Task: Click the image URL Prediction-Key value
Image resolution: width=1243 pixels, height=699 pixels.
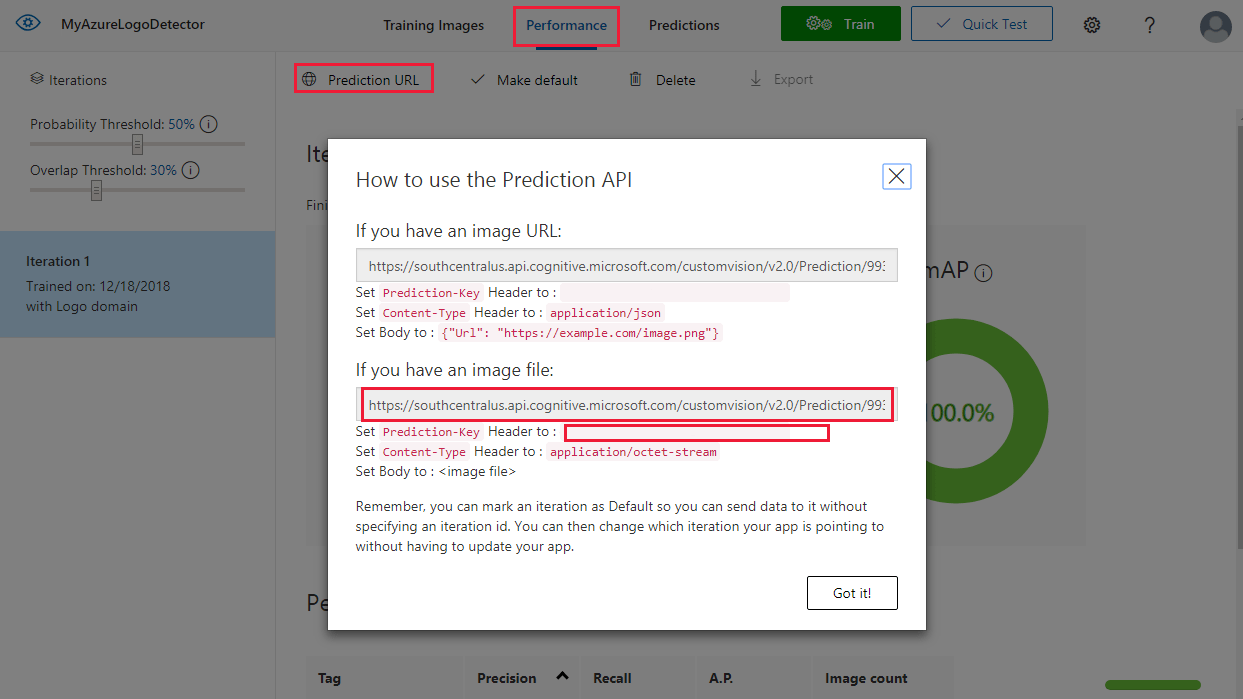Action: 675,293
